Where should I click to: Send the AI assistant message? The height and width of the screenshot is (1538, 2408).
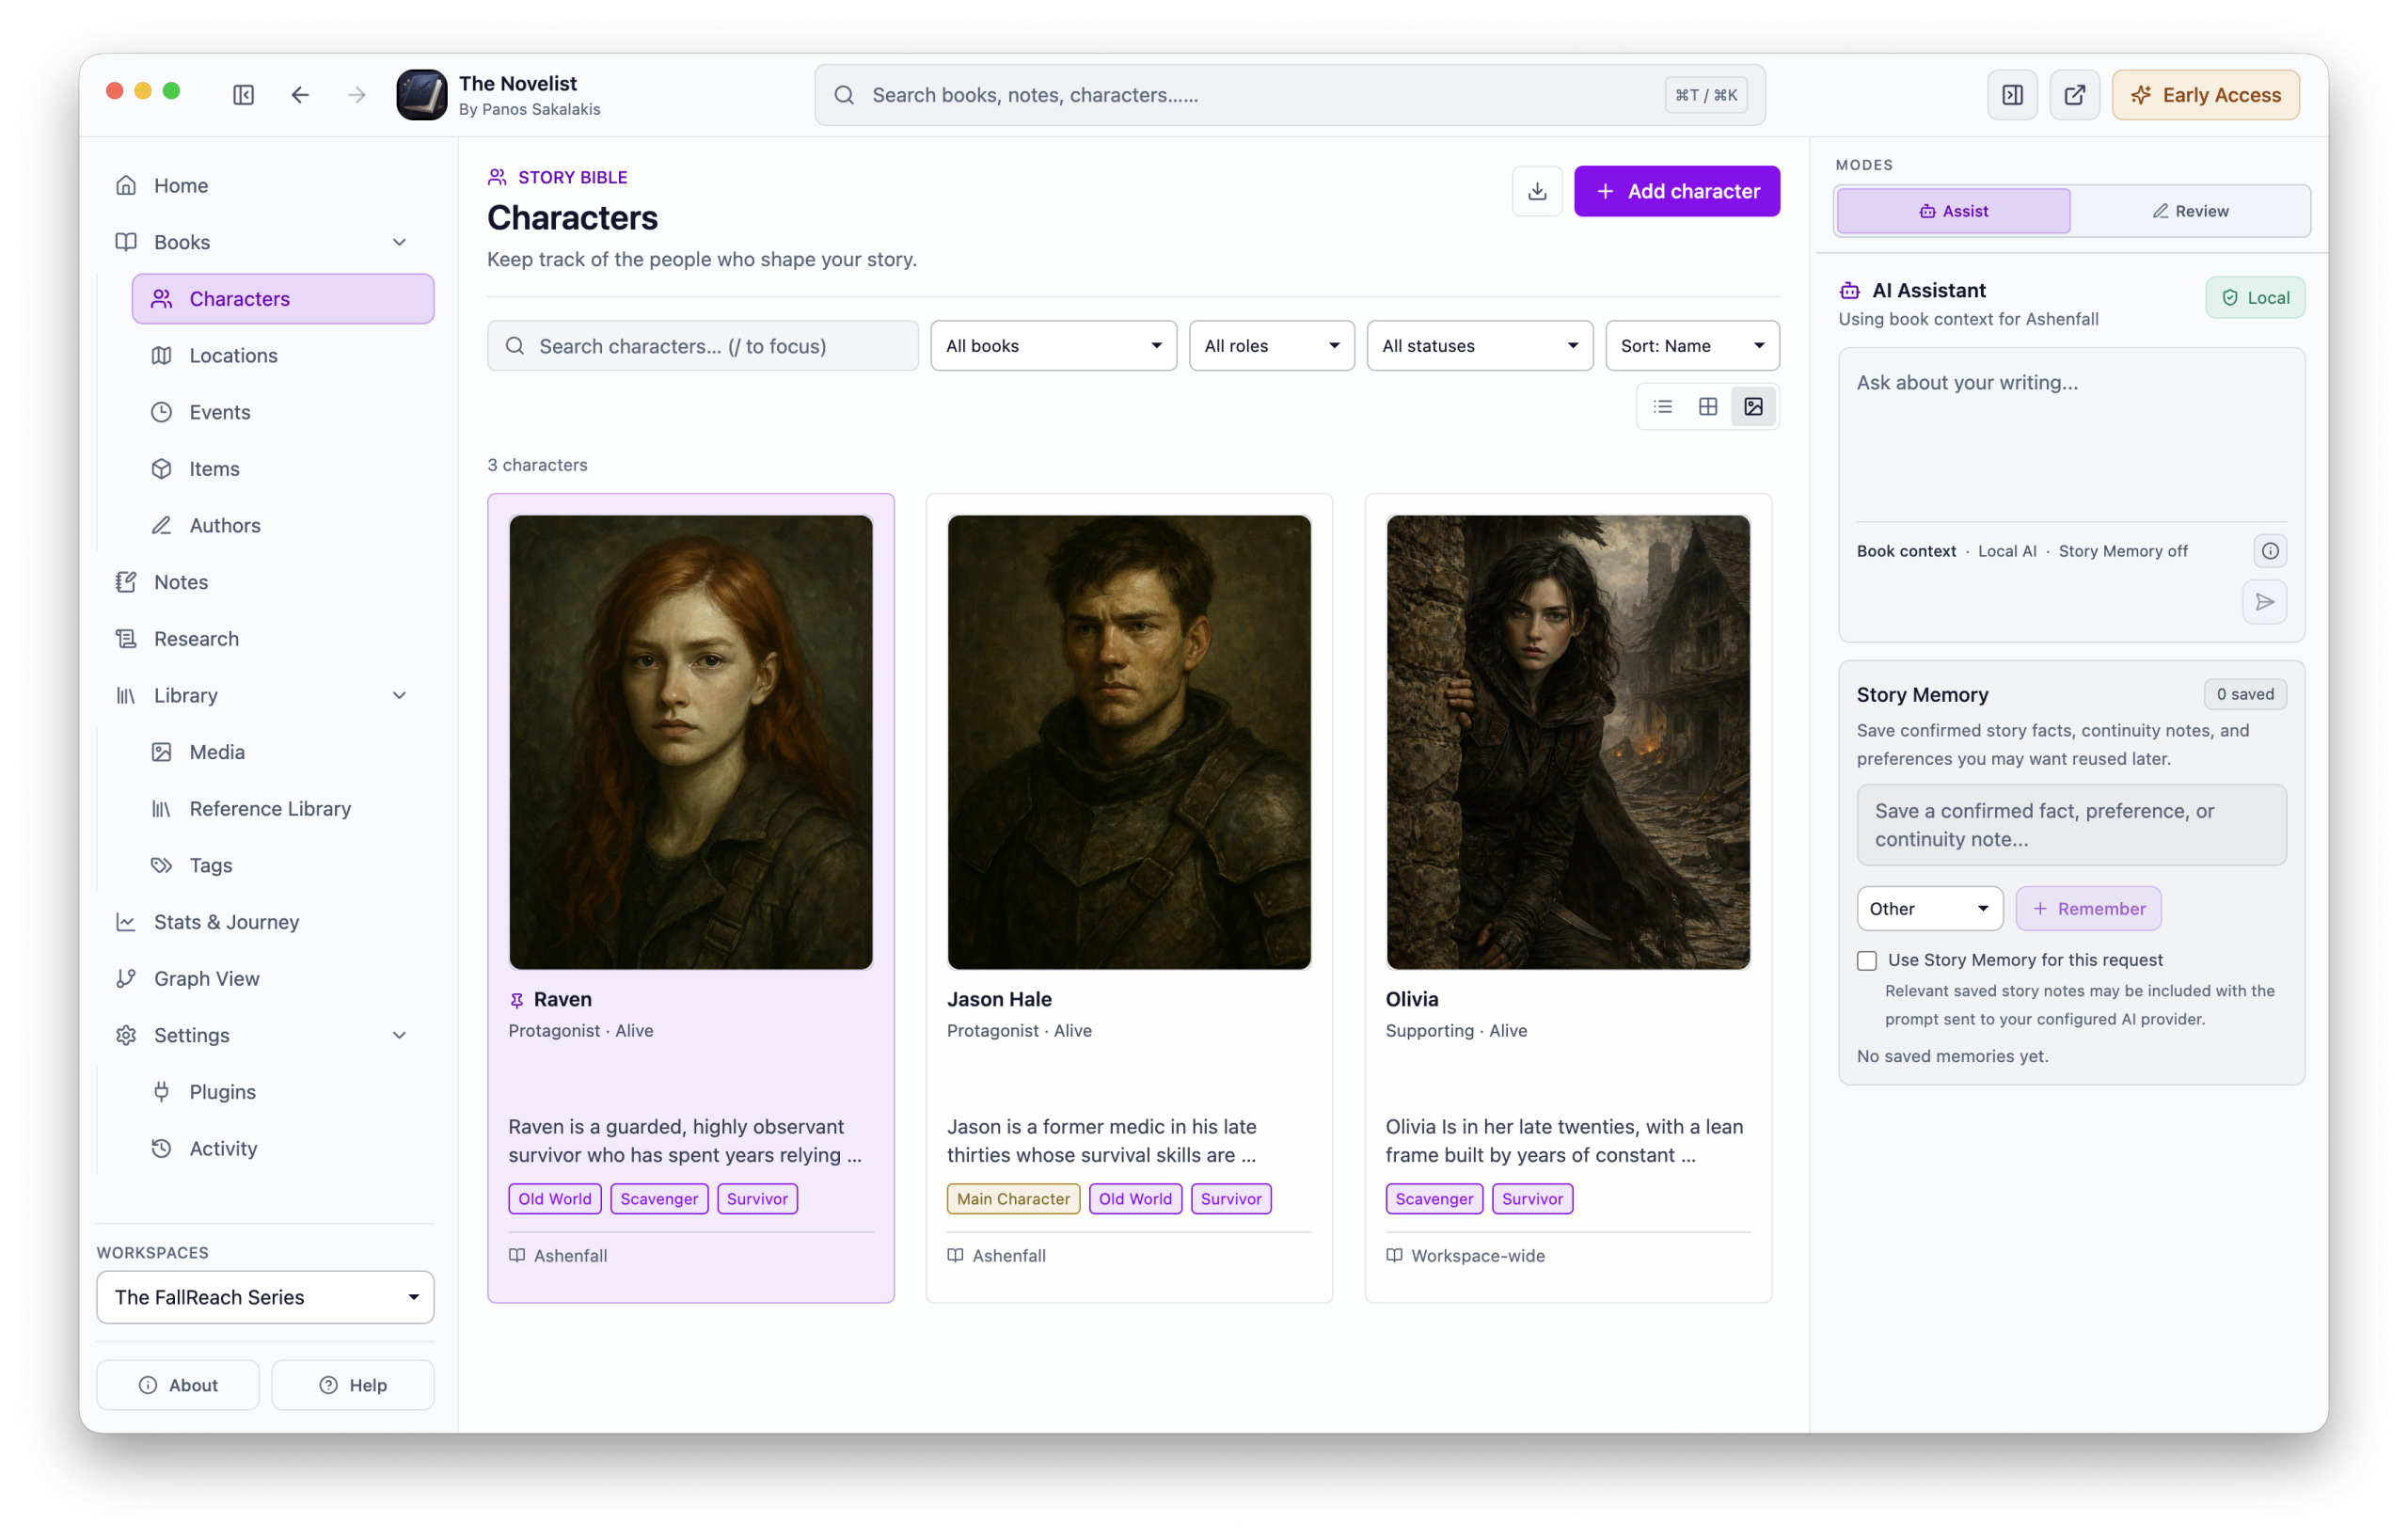tap(2265, 602)
